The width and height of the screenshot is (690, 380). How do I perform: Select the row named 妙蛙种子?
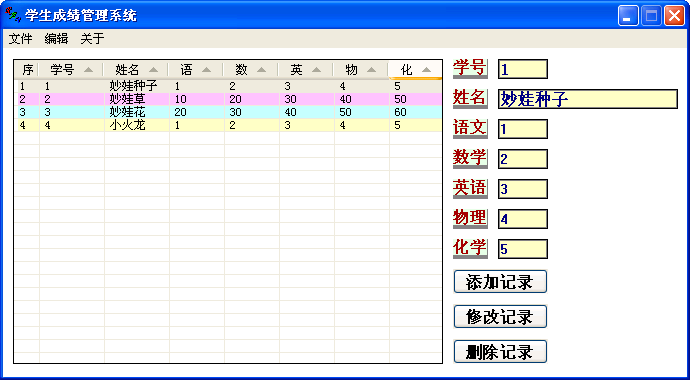pos(228,86)
